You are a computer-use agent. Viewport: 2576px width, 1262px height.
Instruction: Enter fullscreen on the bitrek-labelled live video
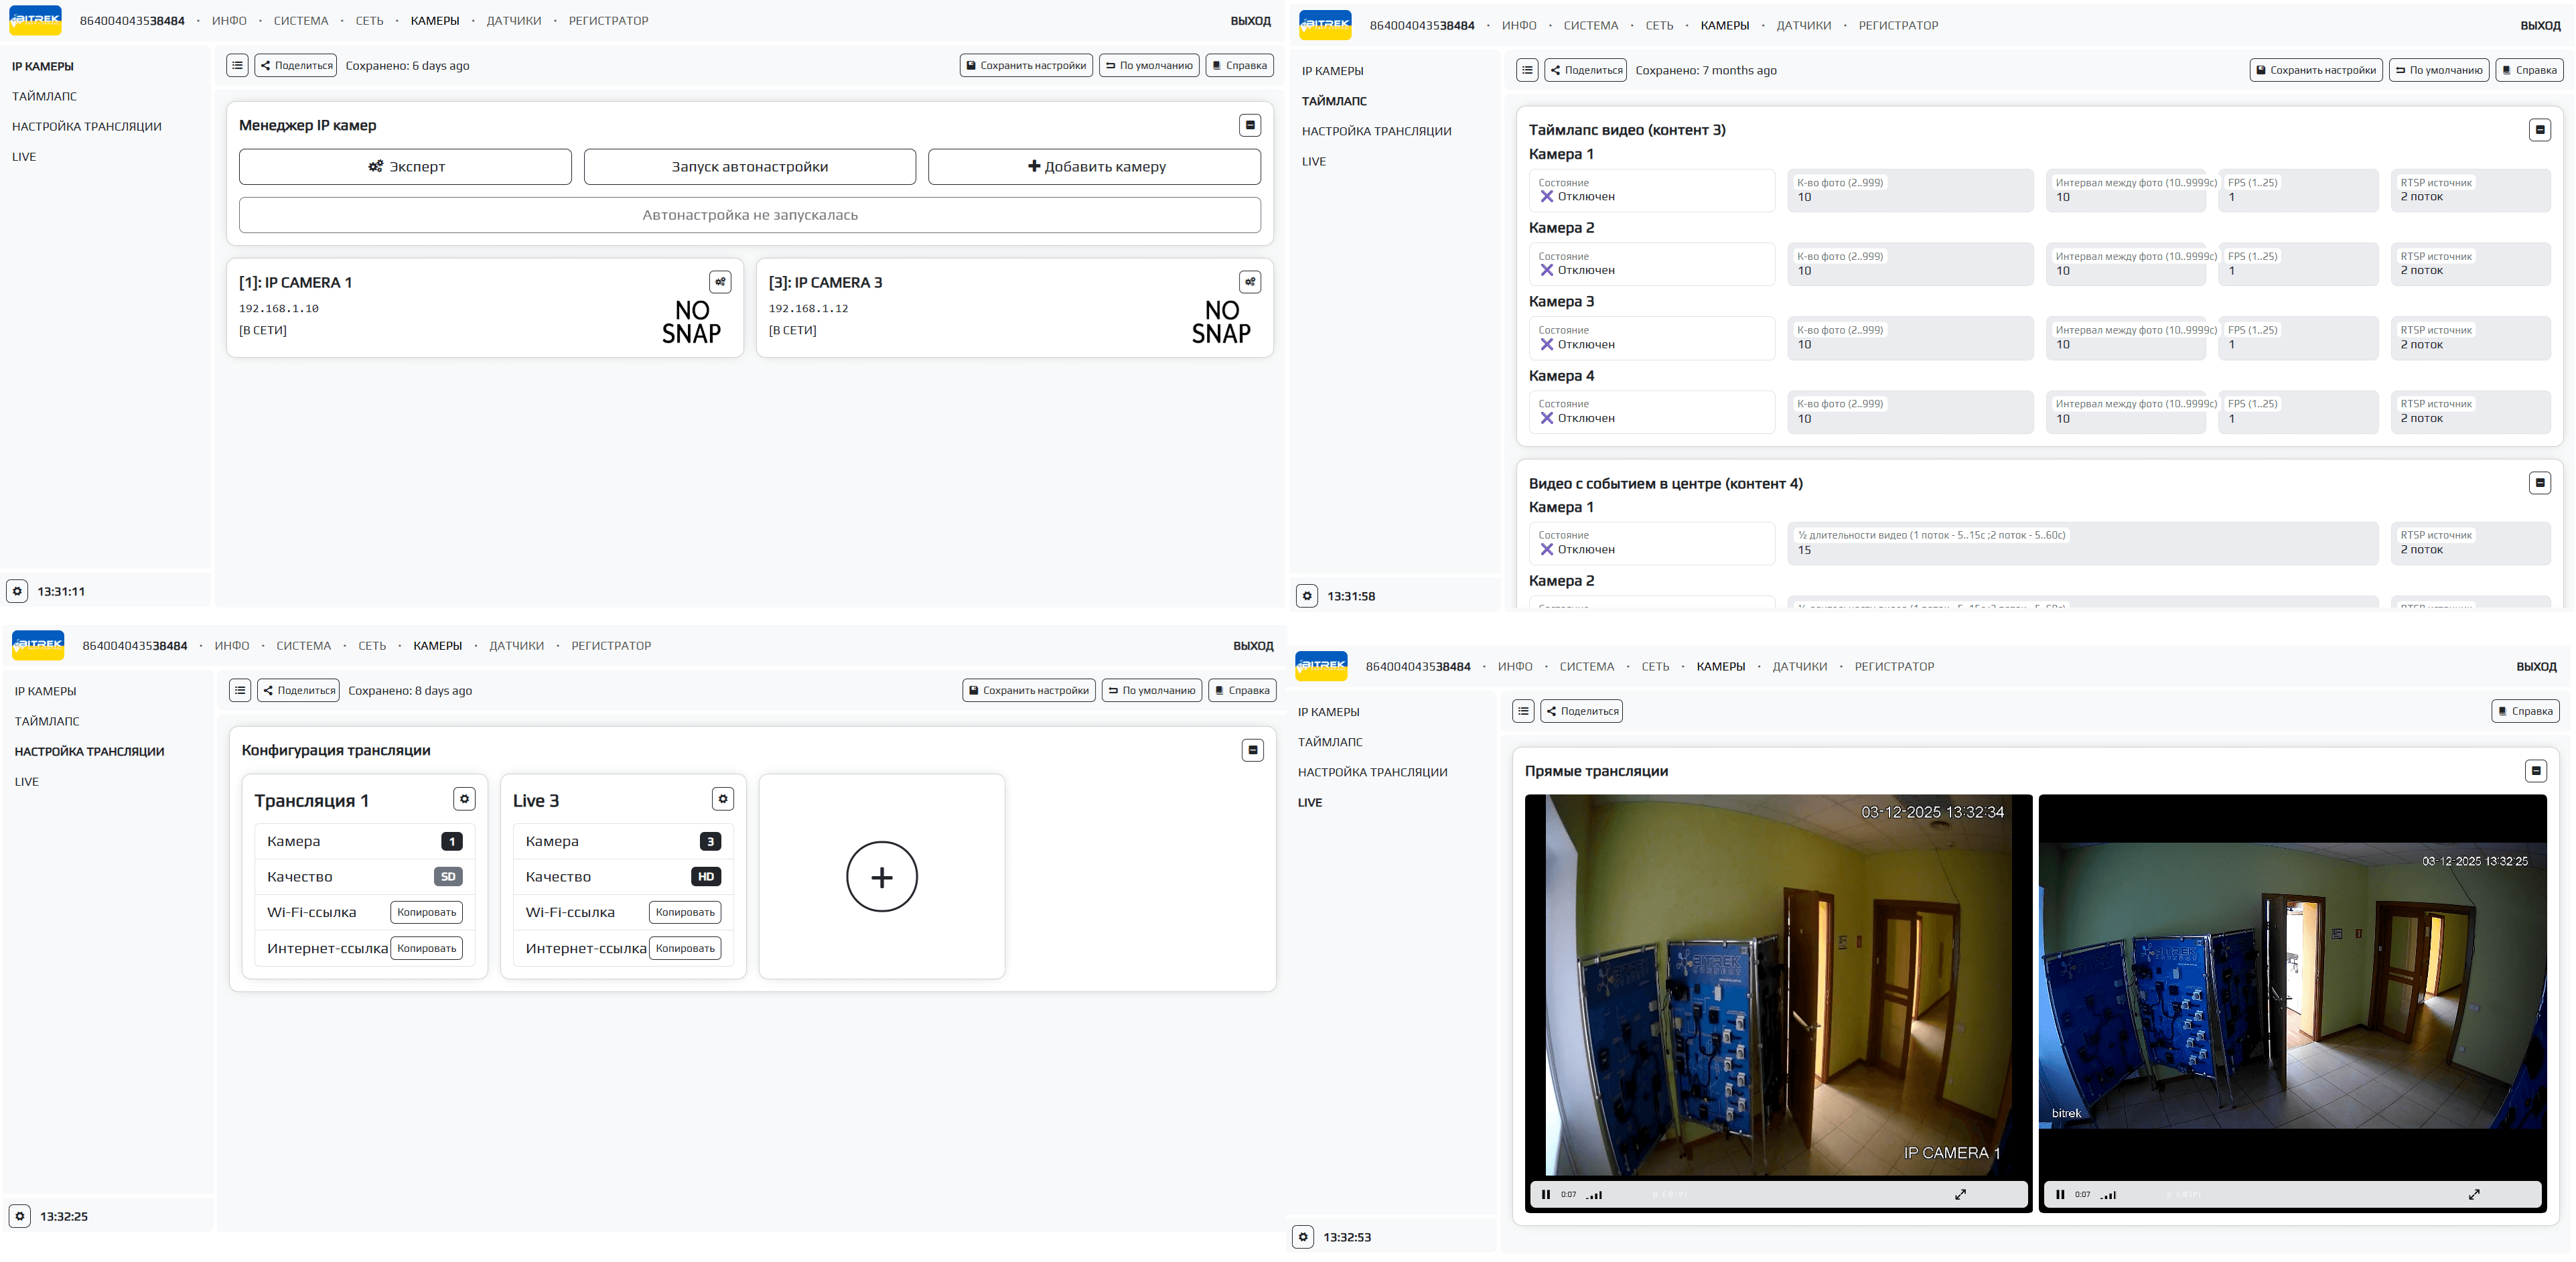pyautogui.click(x=2474, y=1194)
